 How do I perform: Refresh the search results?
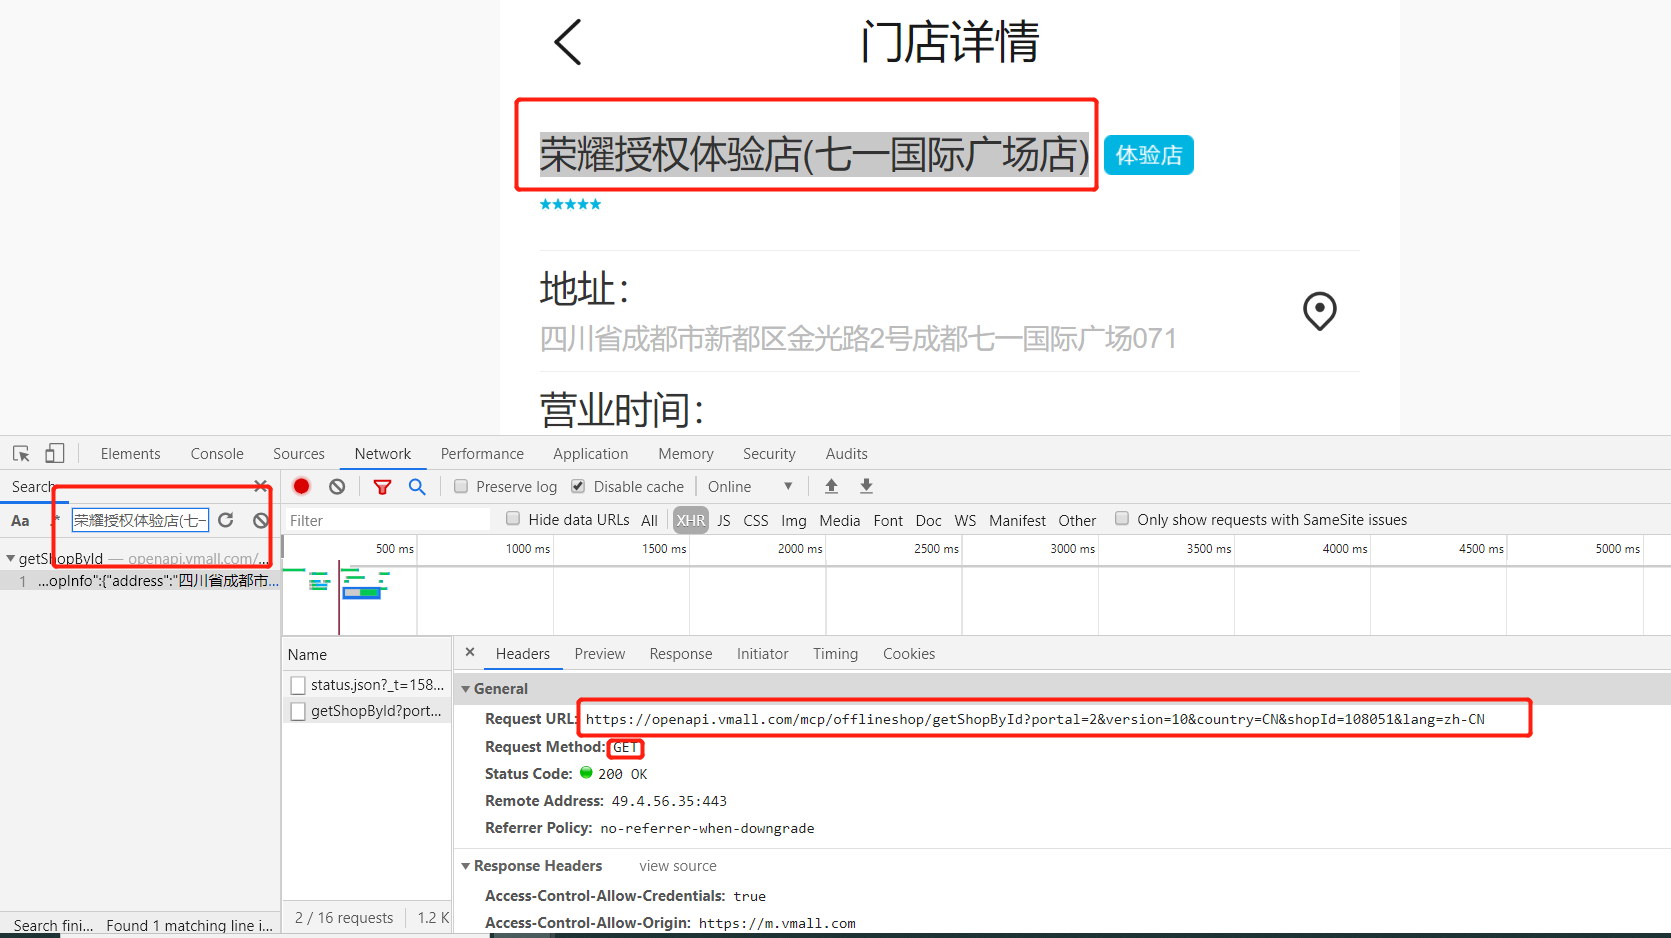click(226, 520)
